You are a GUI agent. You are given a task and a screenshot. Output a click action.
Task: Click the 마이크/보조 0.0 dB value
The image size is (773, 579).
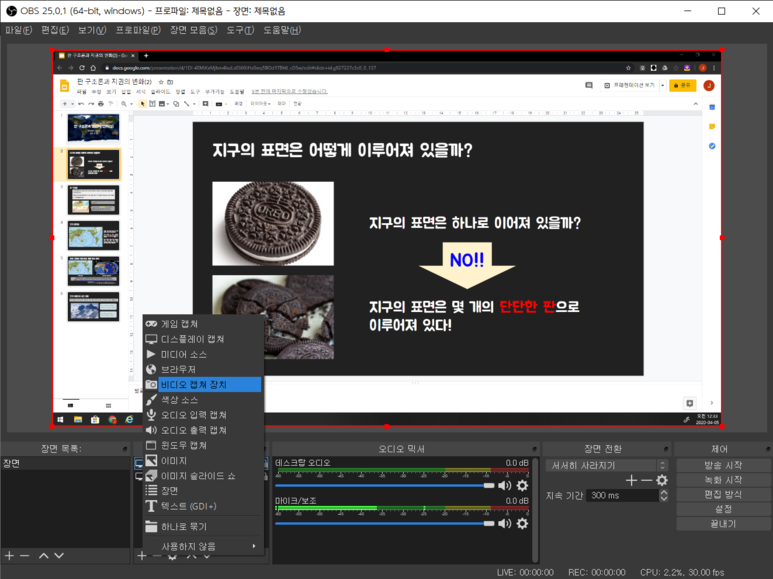517,501
